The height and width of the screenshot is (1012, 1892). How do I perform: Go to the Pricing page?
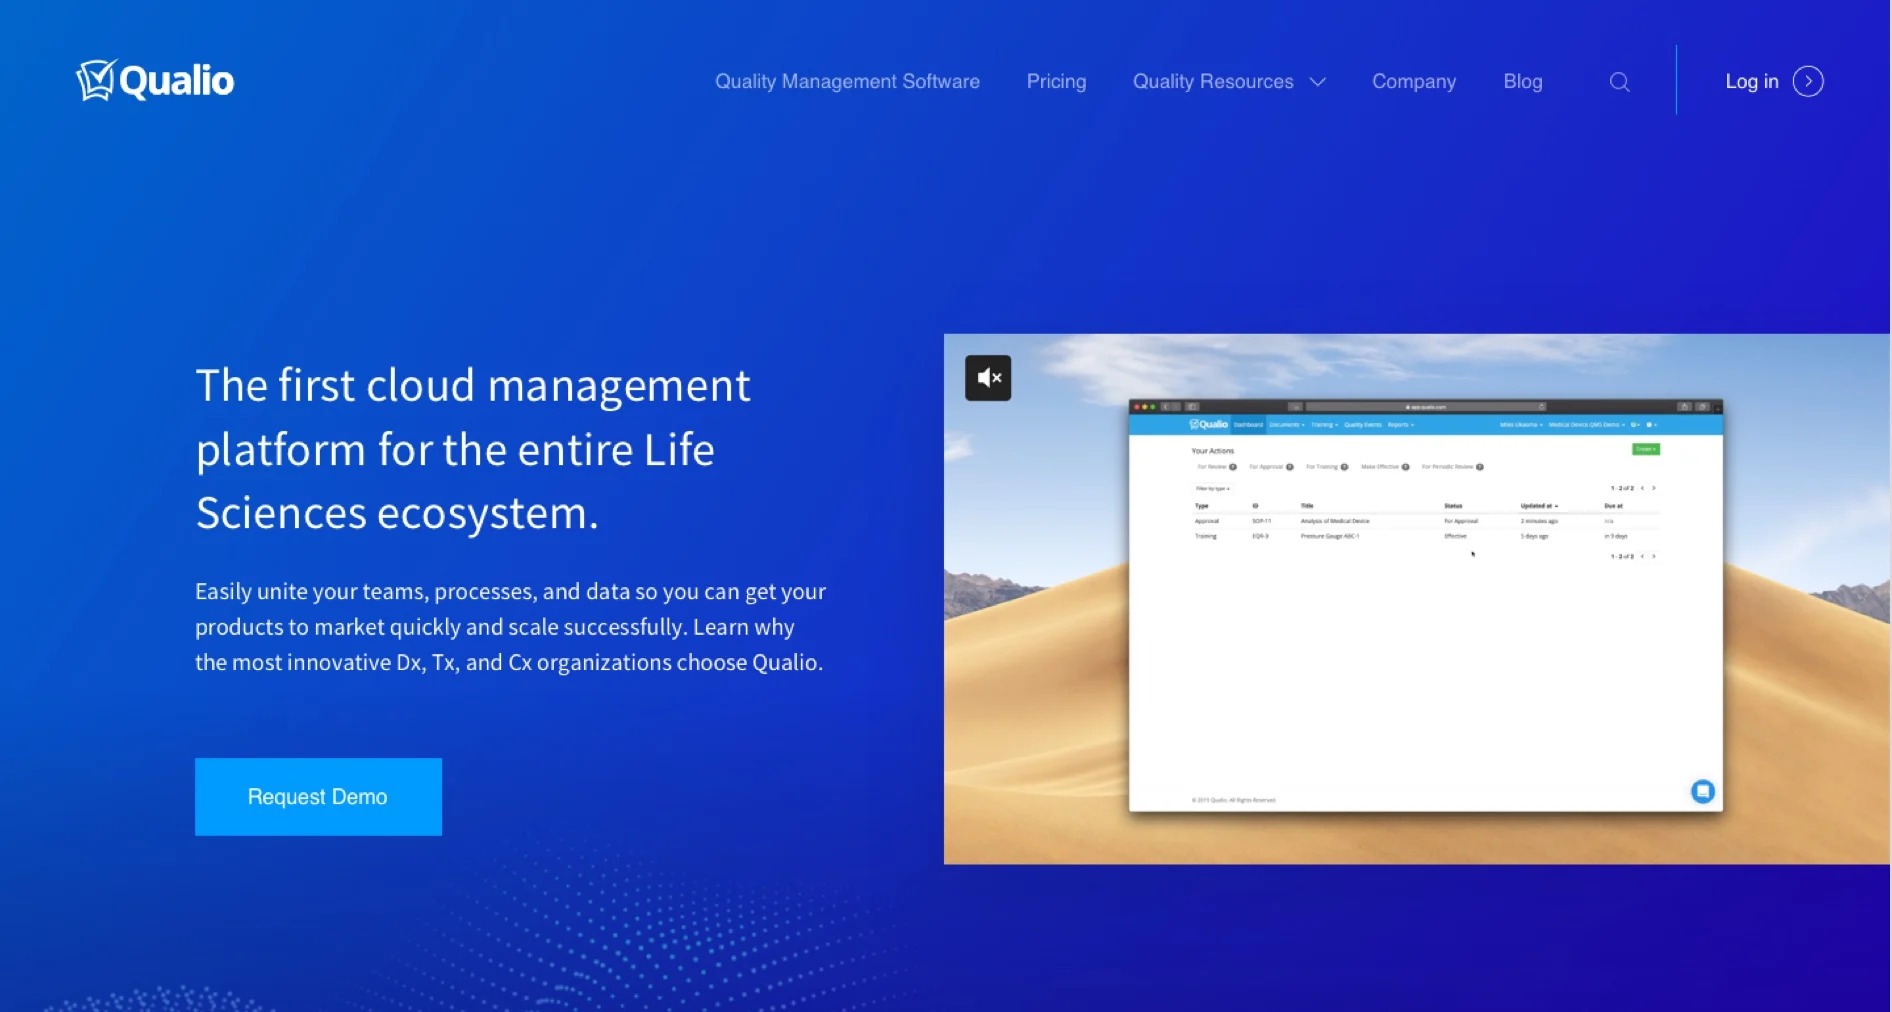pos(1056,81)
